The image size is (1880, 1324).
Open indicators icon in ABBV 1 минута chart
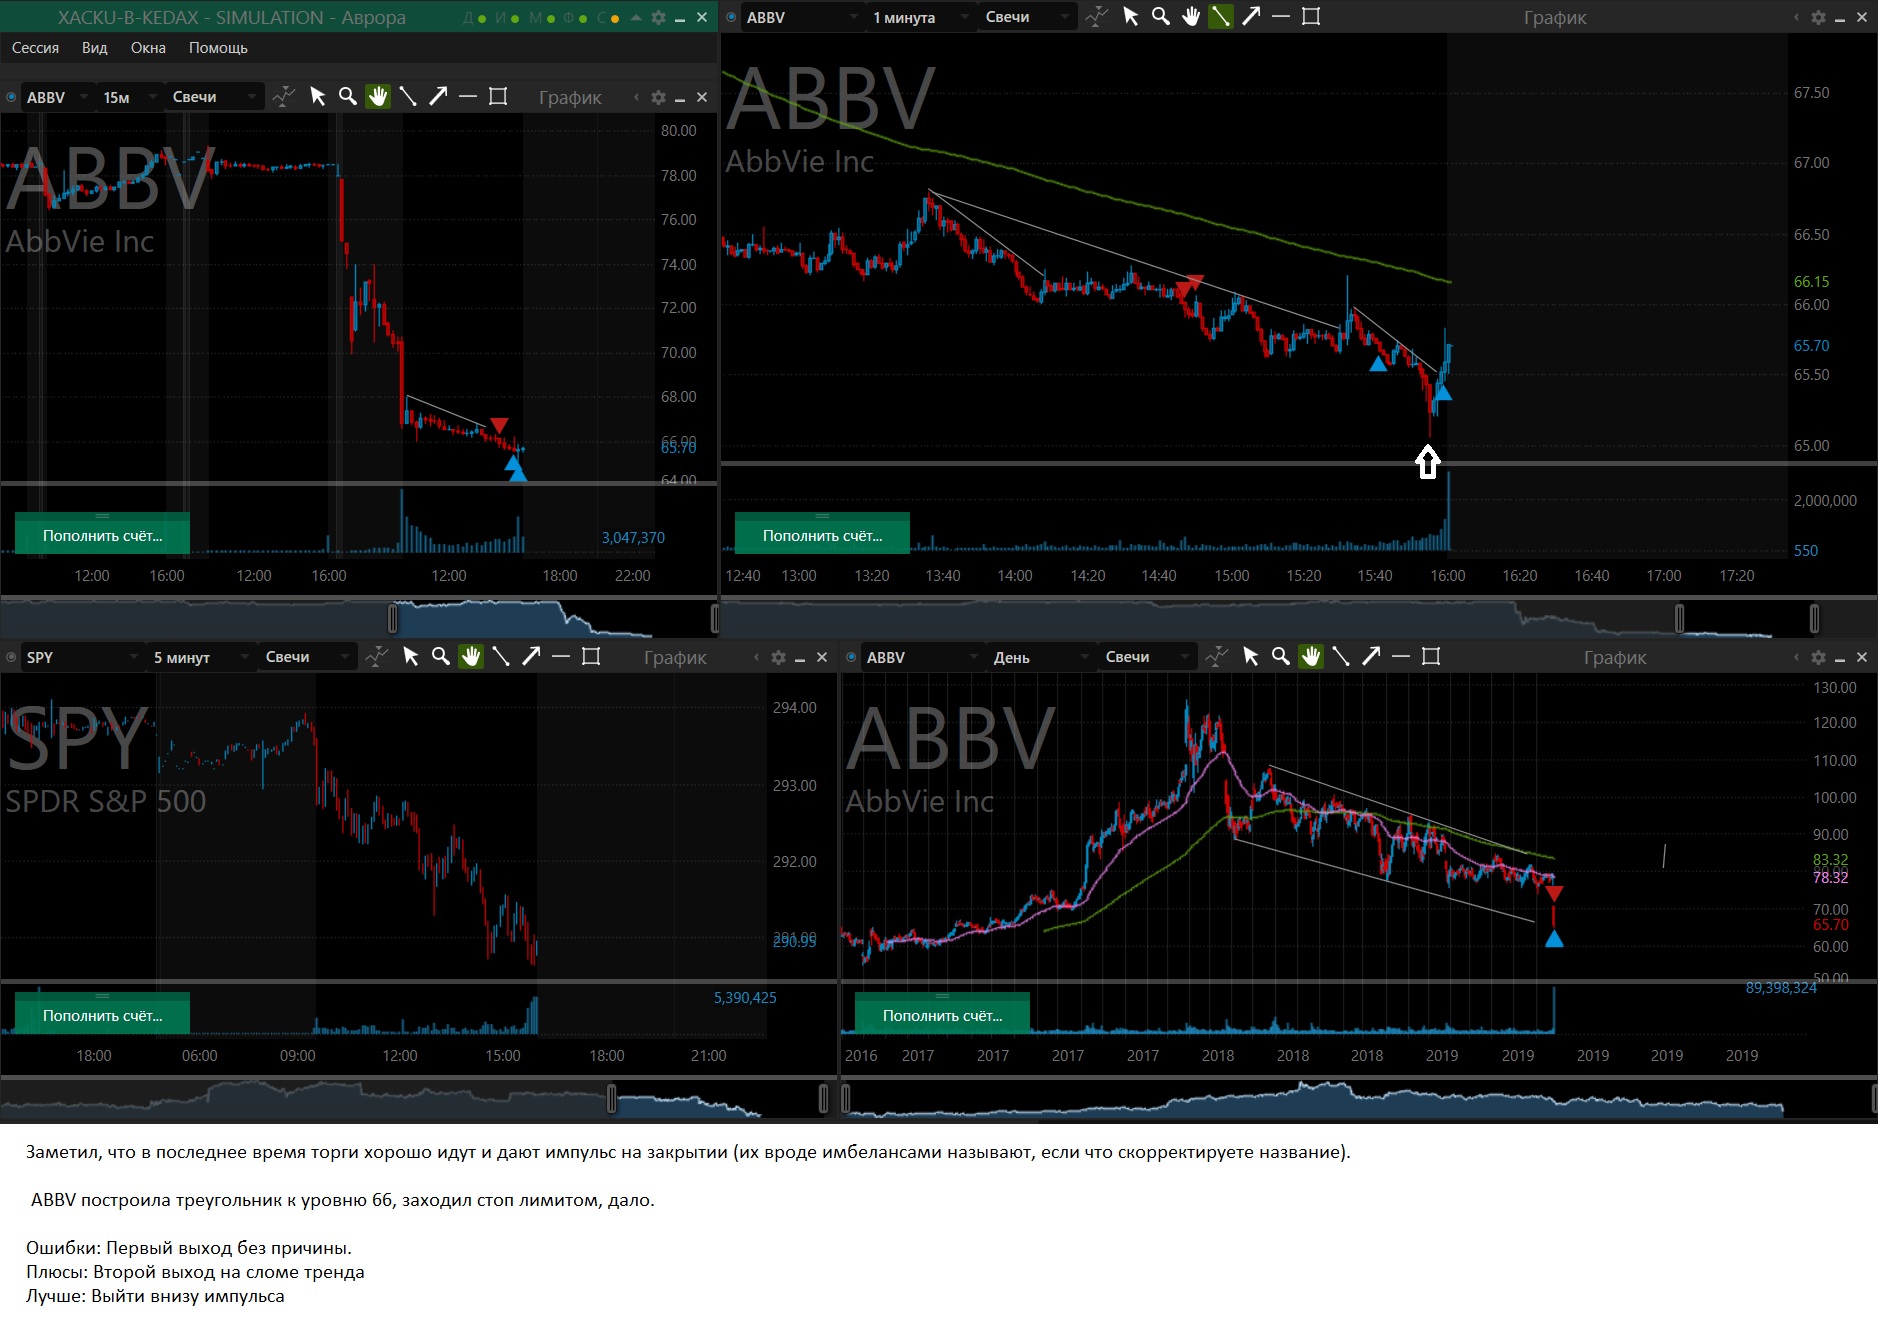pos(1097,17)
